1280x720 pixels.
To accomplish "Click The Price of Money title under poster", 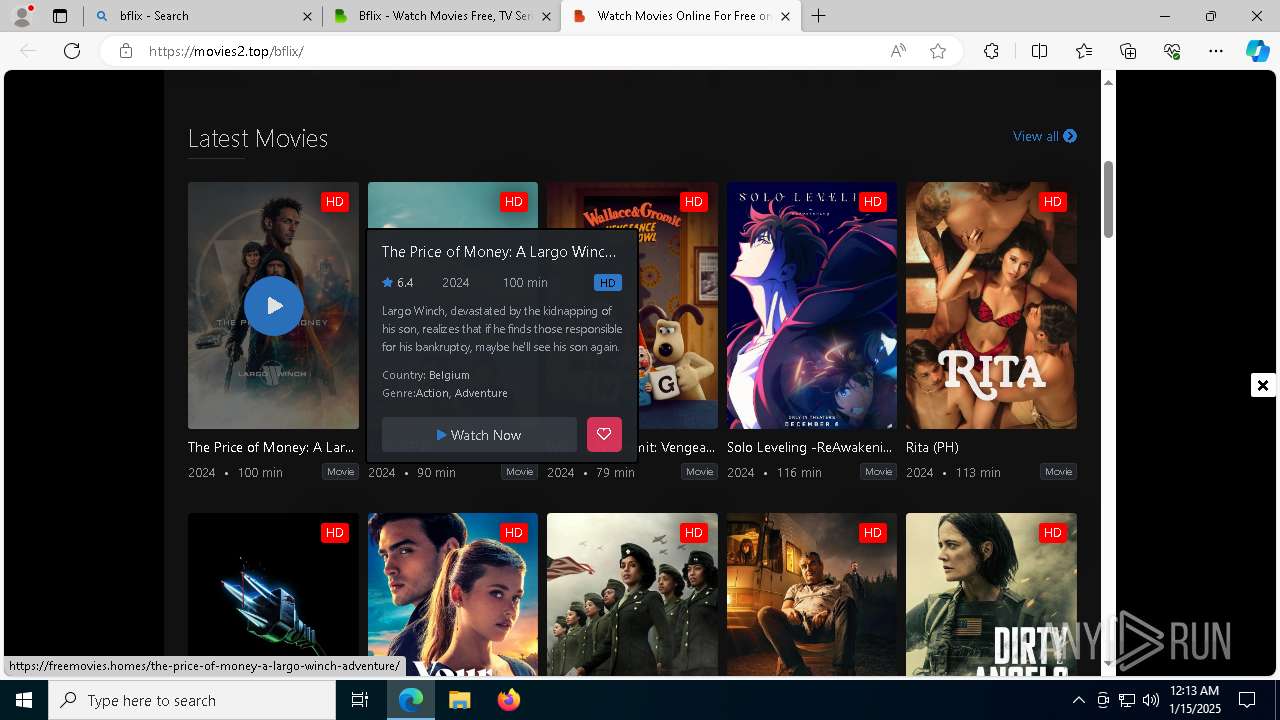I will 271,447.
